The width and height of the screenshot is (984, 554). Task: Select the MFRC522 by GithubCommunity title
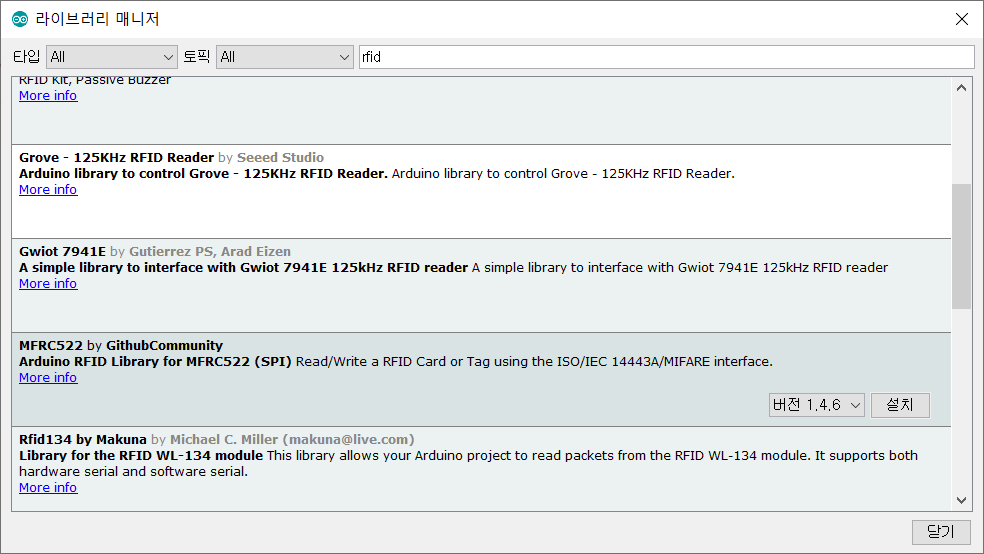[x=121, y=346]
